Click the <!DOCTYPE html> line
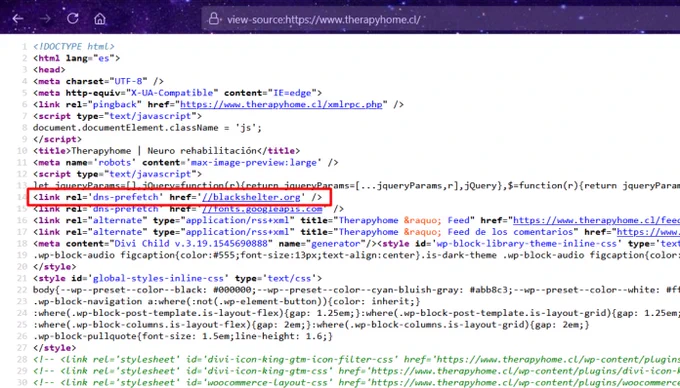The height and width of the screenshot is (388, 680). pos(74,46)
